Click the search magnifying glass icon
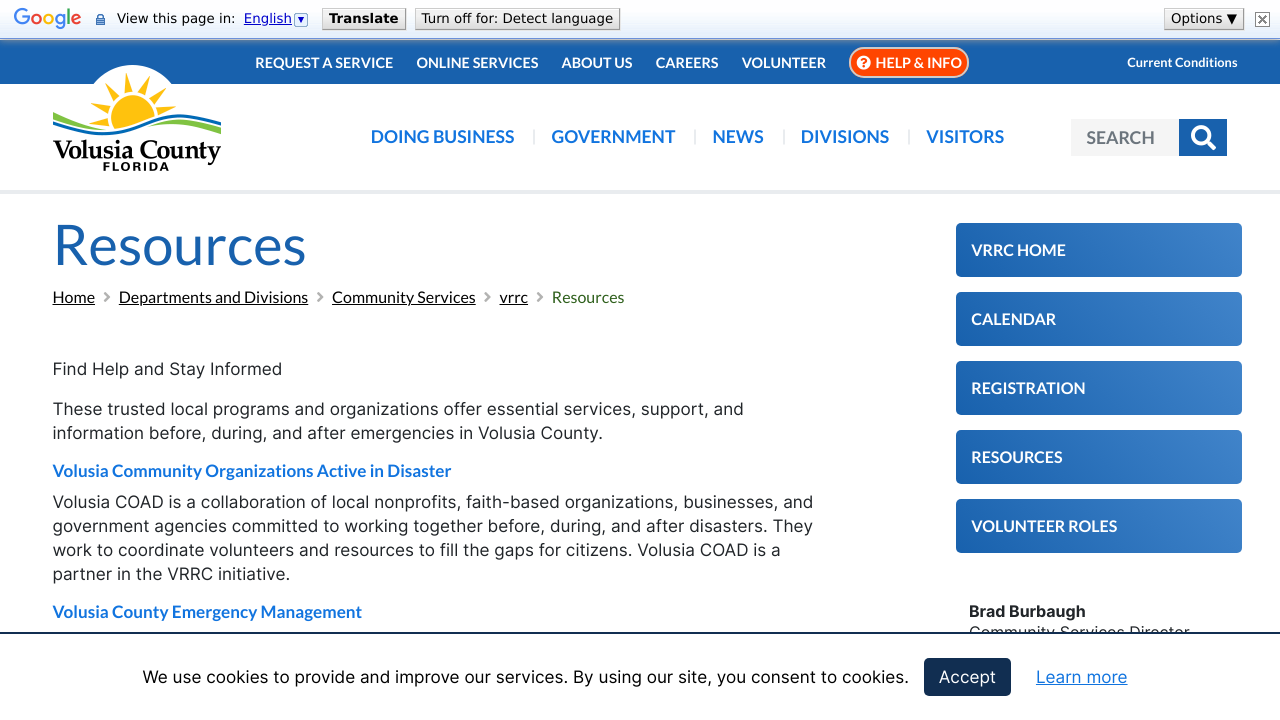The image size is (1280, 720). (x=1202, y=137)
